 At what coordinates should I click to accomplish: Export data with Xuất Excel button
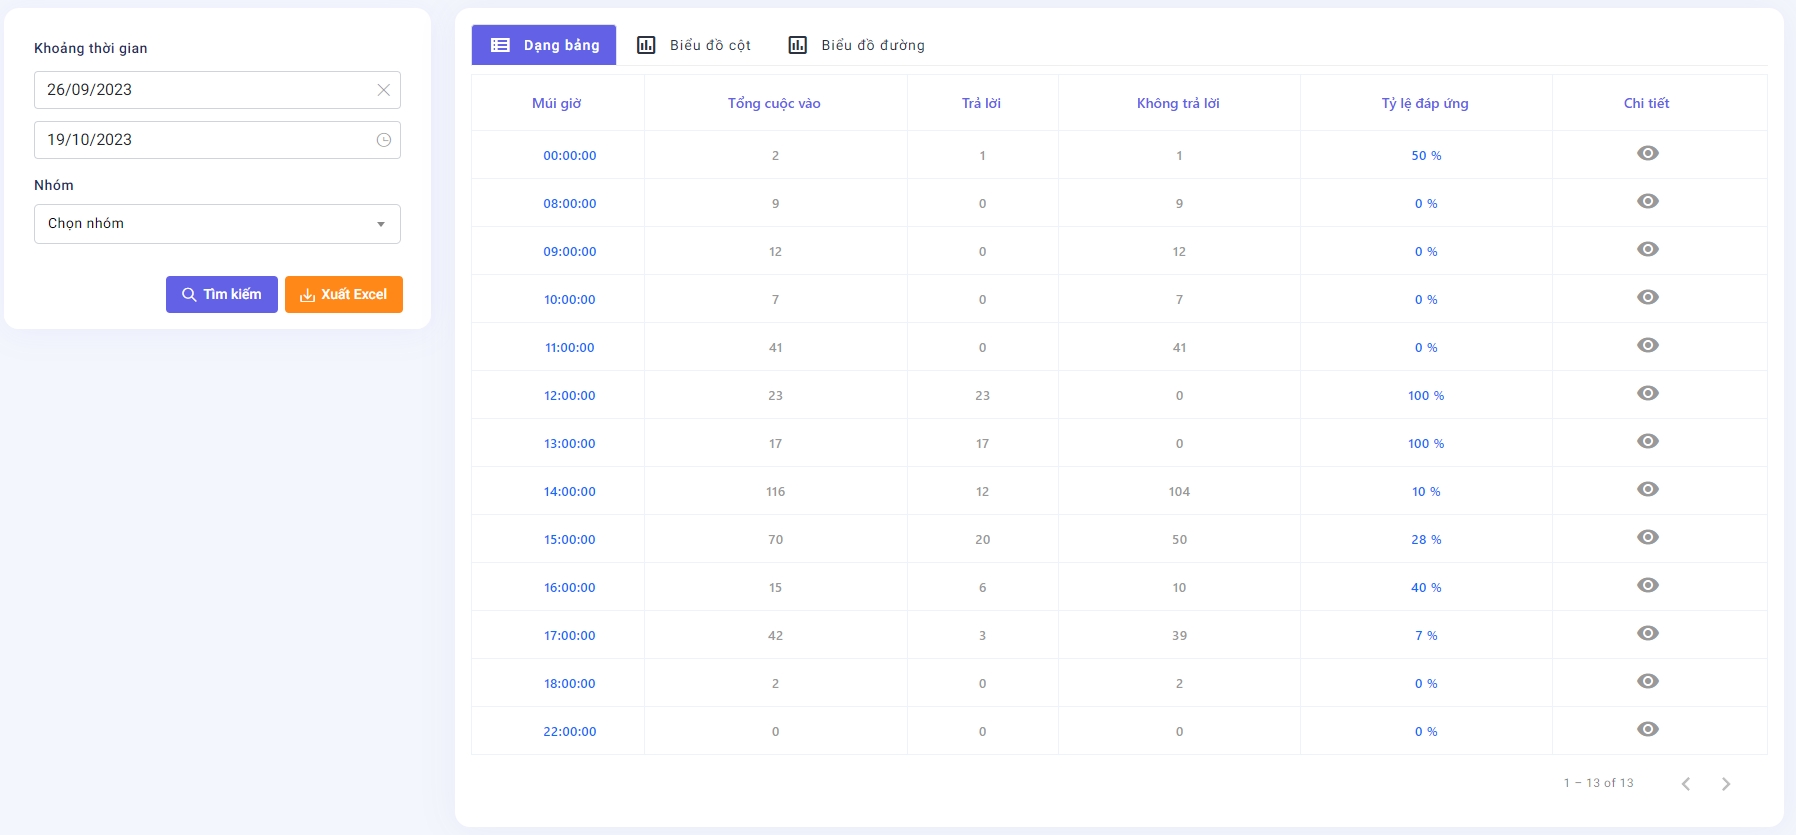tap(343, 295)
